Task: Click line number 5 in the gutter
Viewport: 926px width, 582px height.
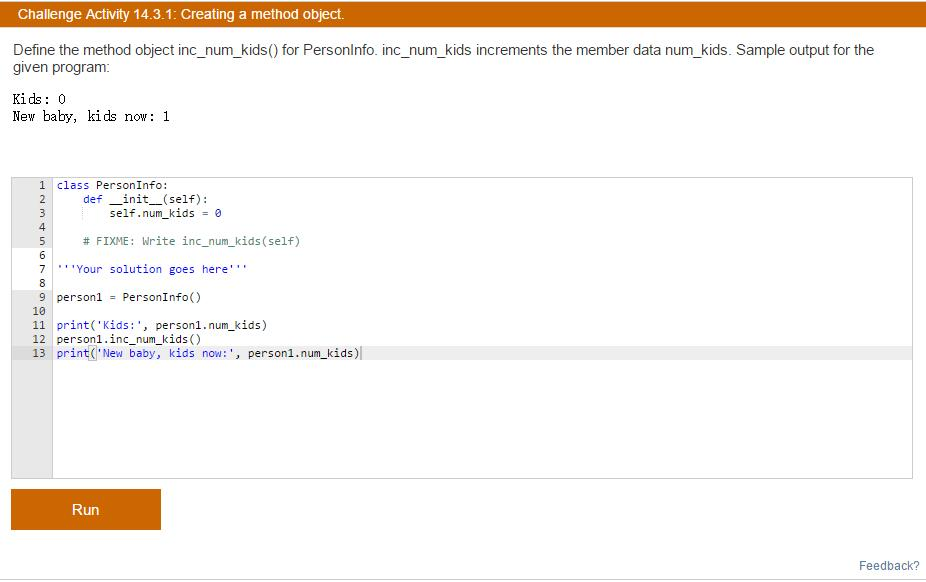Action: click(42, 241)
